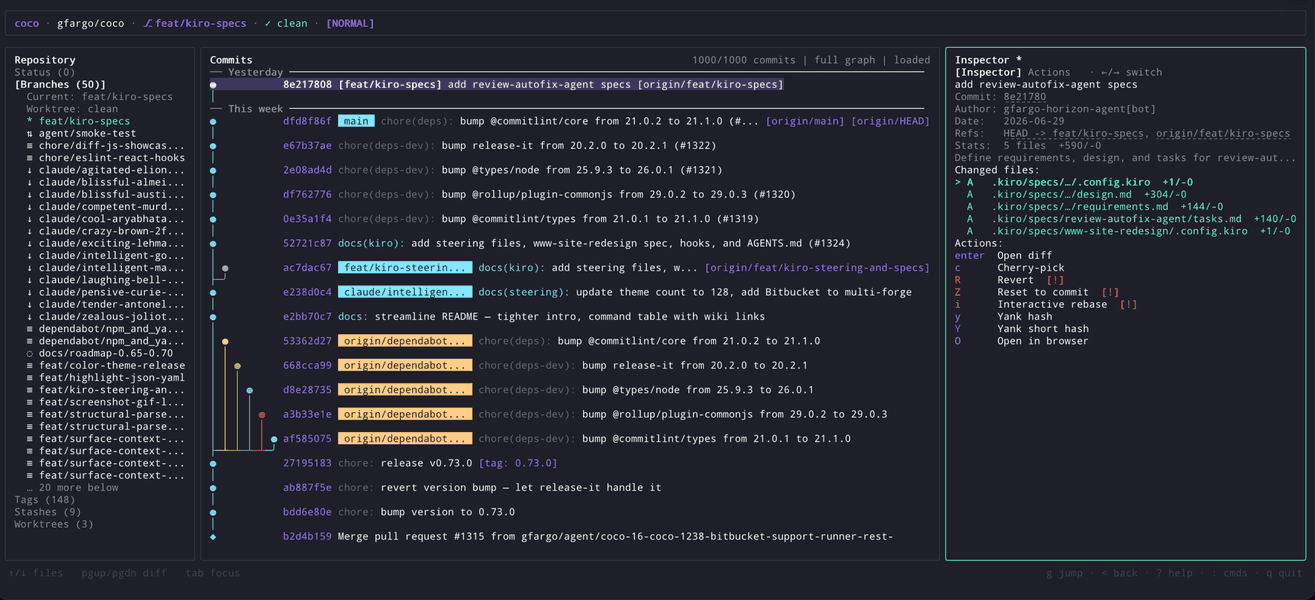The image size is (1315, 600).
Task: Click the down-arrow icon beside claude/agitated-elion branch
Action: pos(29,170)
